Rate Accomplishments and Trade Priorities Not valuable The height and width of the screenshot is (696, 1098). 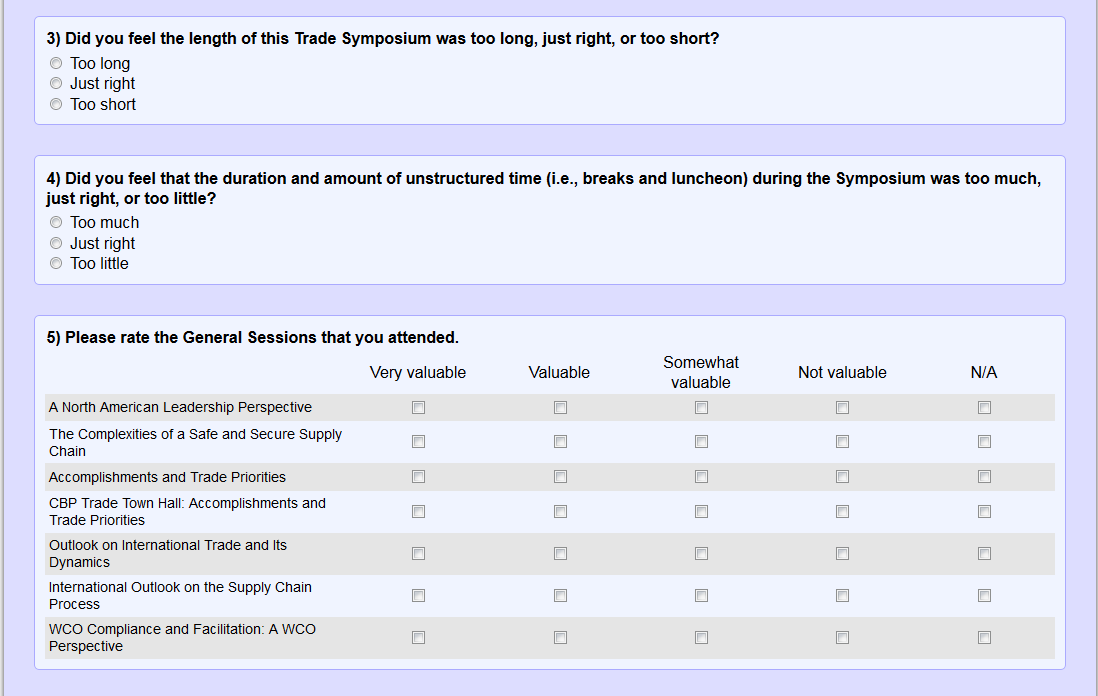click(x=842, y=477)
